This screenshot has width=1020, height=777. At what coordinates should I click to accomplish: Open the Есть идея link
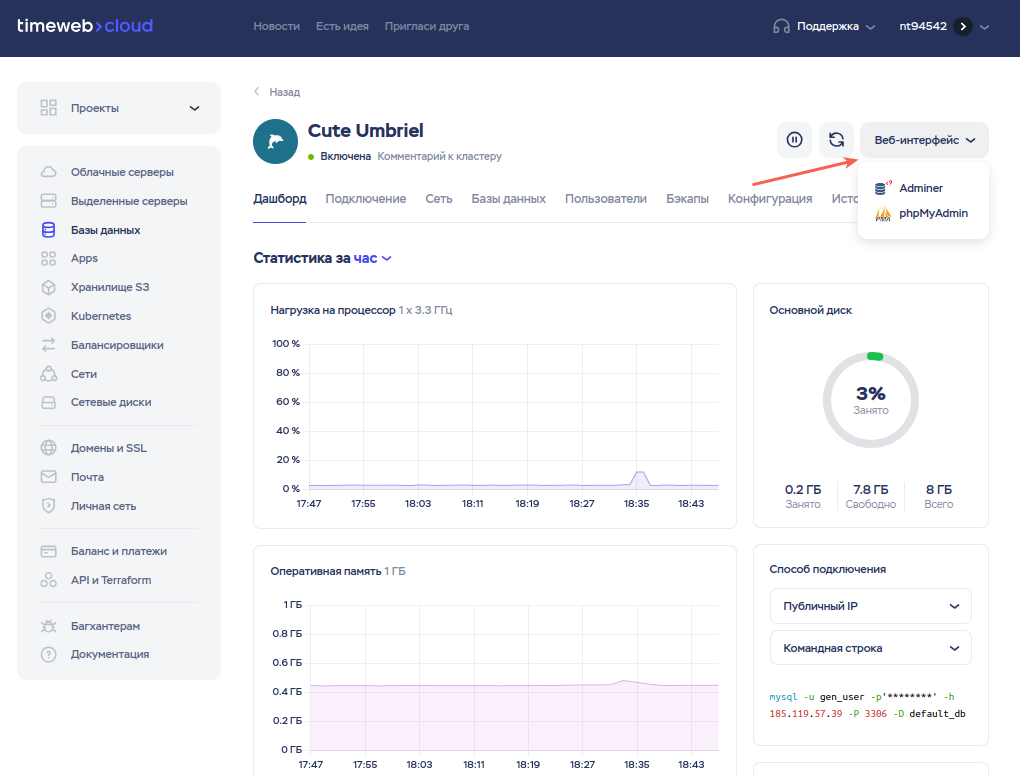[x=342, y=26]
